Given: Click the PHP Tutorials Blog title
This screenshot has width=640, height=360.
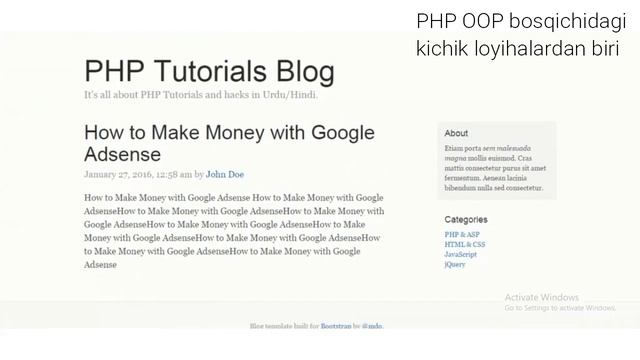Looking at the screenshot, I should point(209,71).
